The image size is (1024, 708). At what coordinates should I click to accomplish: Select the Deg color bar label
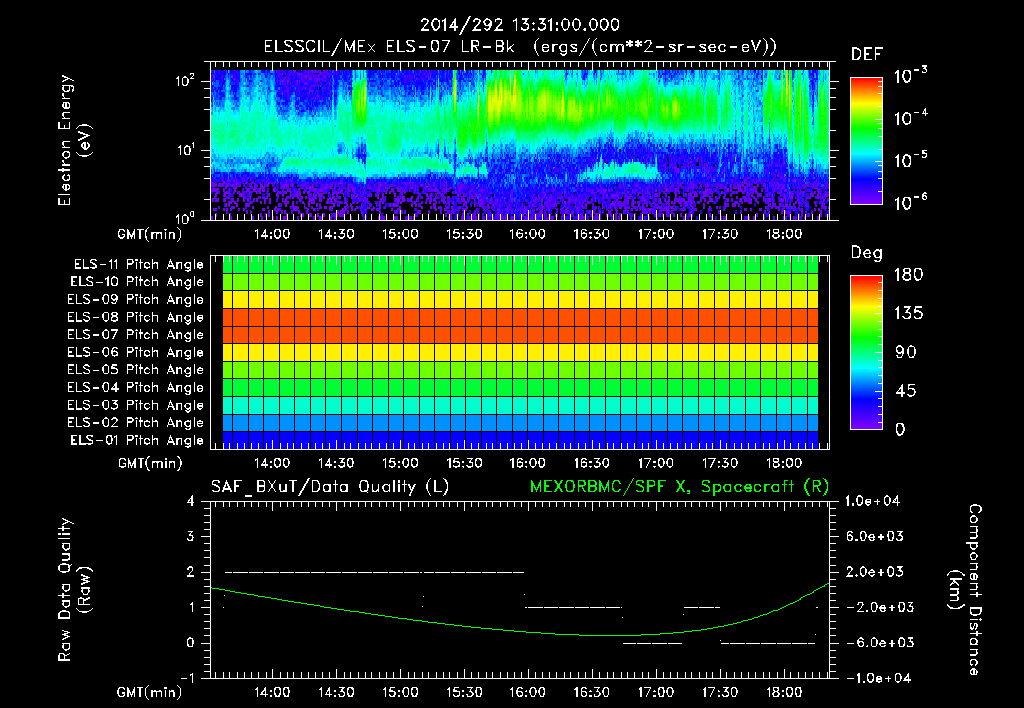coord(866,253)
